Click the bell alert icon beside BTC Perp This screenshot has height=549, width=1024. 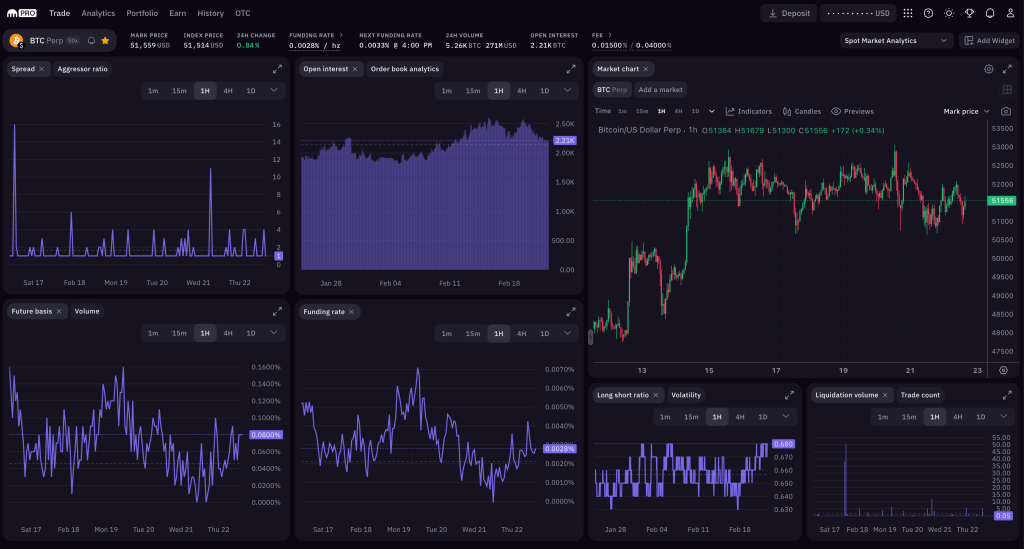91,41
